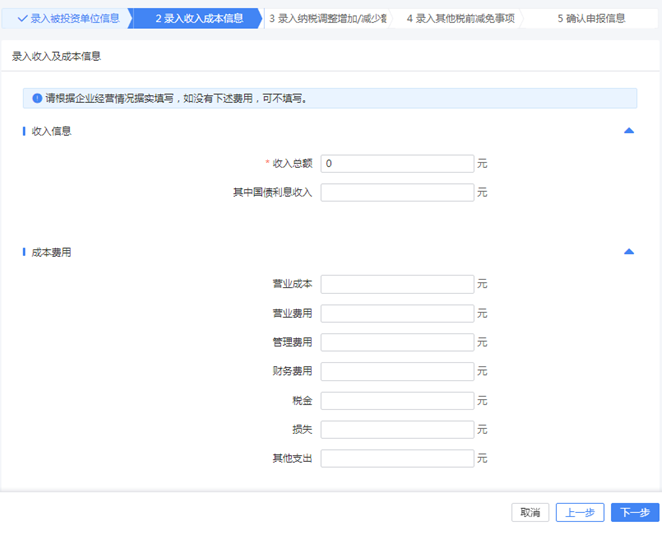668x534 pixels.
Task: Collapse the 收入信息 section
Action: (x=629, y=131)
